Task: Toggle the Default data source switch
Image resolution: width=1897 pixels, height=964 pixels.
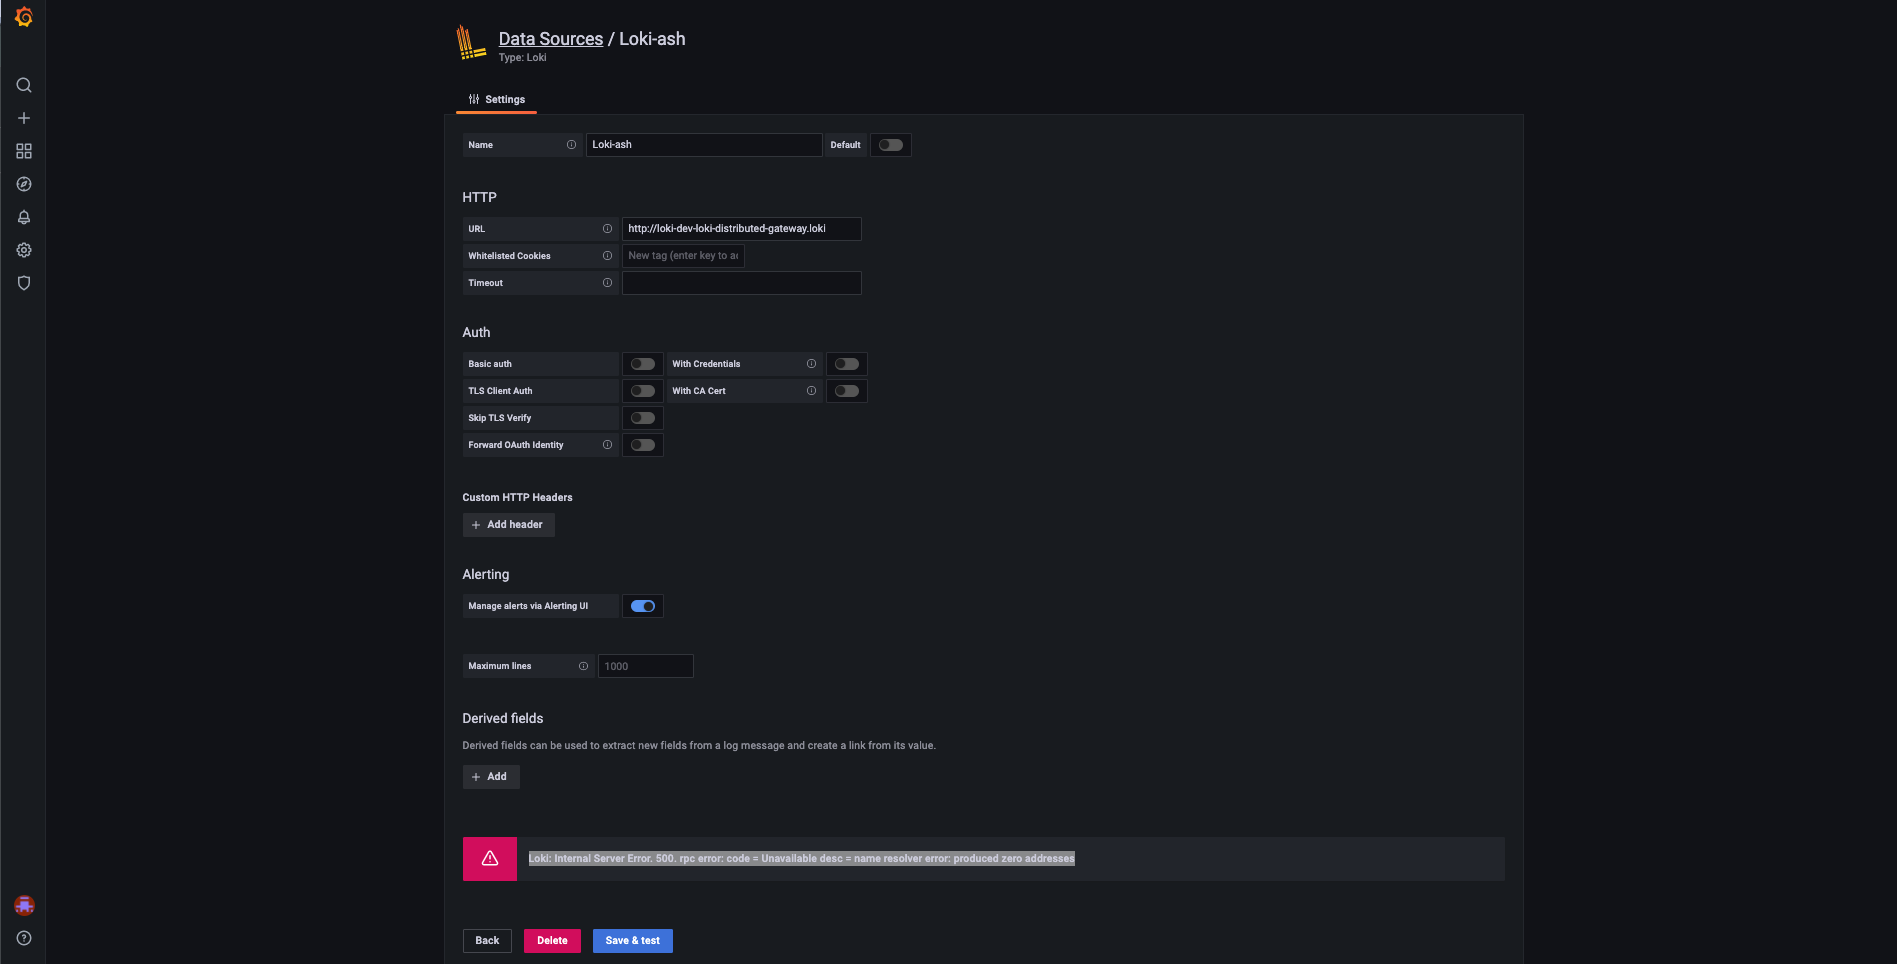Action: [891, 145]
